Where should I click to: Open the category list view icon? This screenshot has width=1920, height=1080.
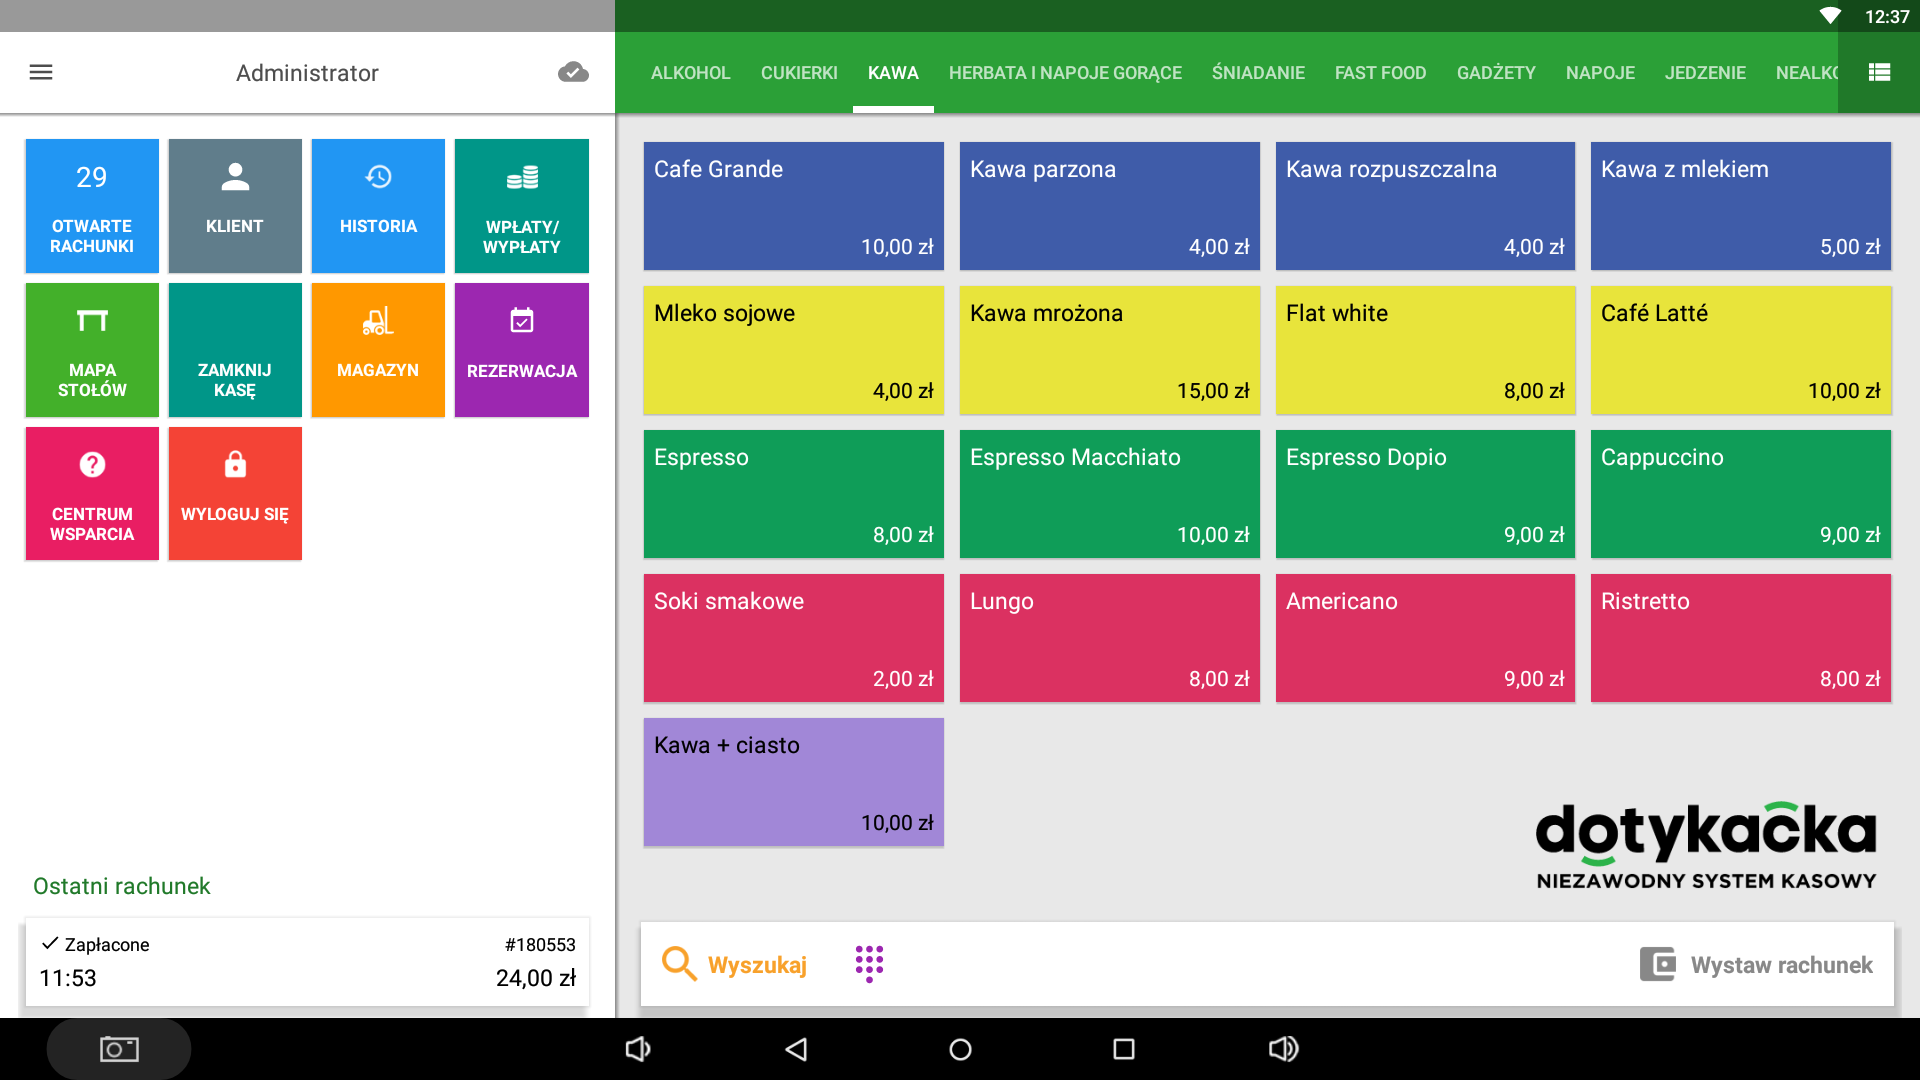(x=1879, y=72)
